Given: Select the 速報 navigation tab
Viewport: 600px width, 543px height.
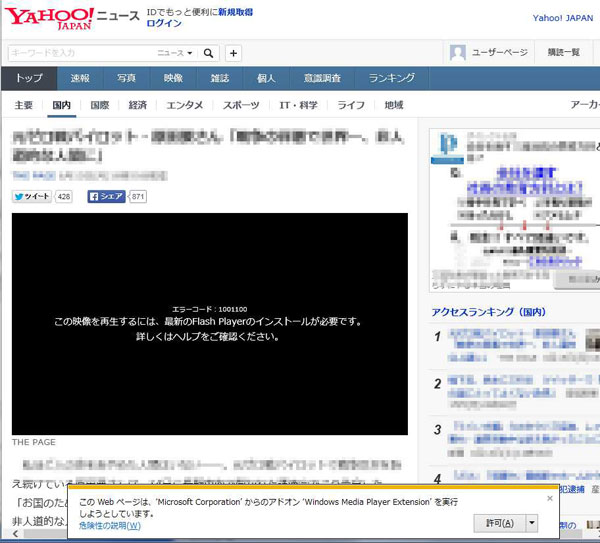Looking at the screenshot, I should (x=80, y=78).
